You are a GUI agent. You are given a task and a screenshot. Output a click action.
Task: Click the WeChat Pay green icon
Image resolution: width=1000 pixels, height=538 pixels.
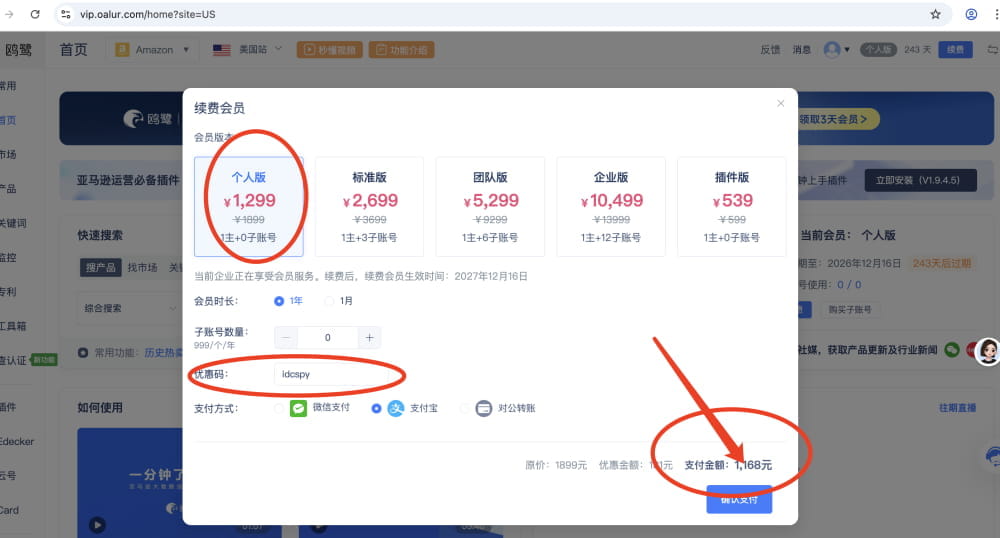coord(298,408)
